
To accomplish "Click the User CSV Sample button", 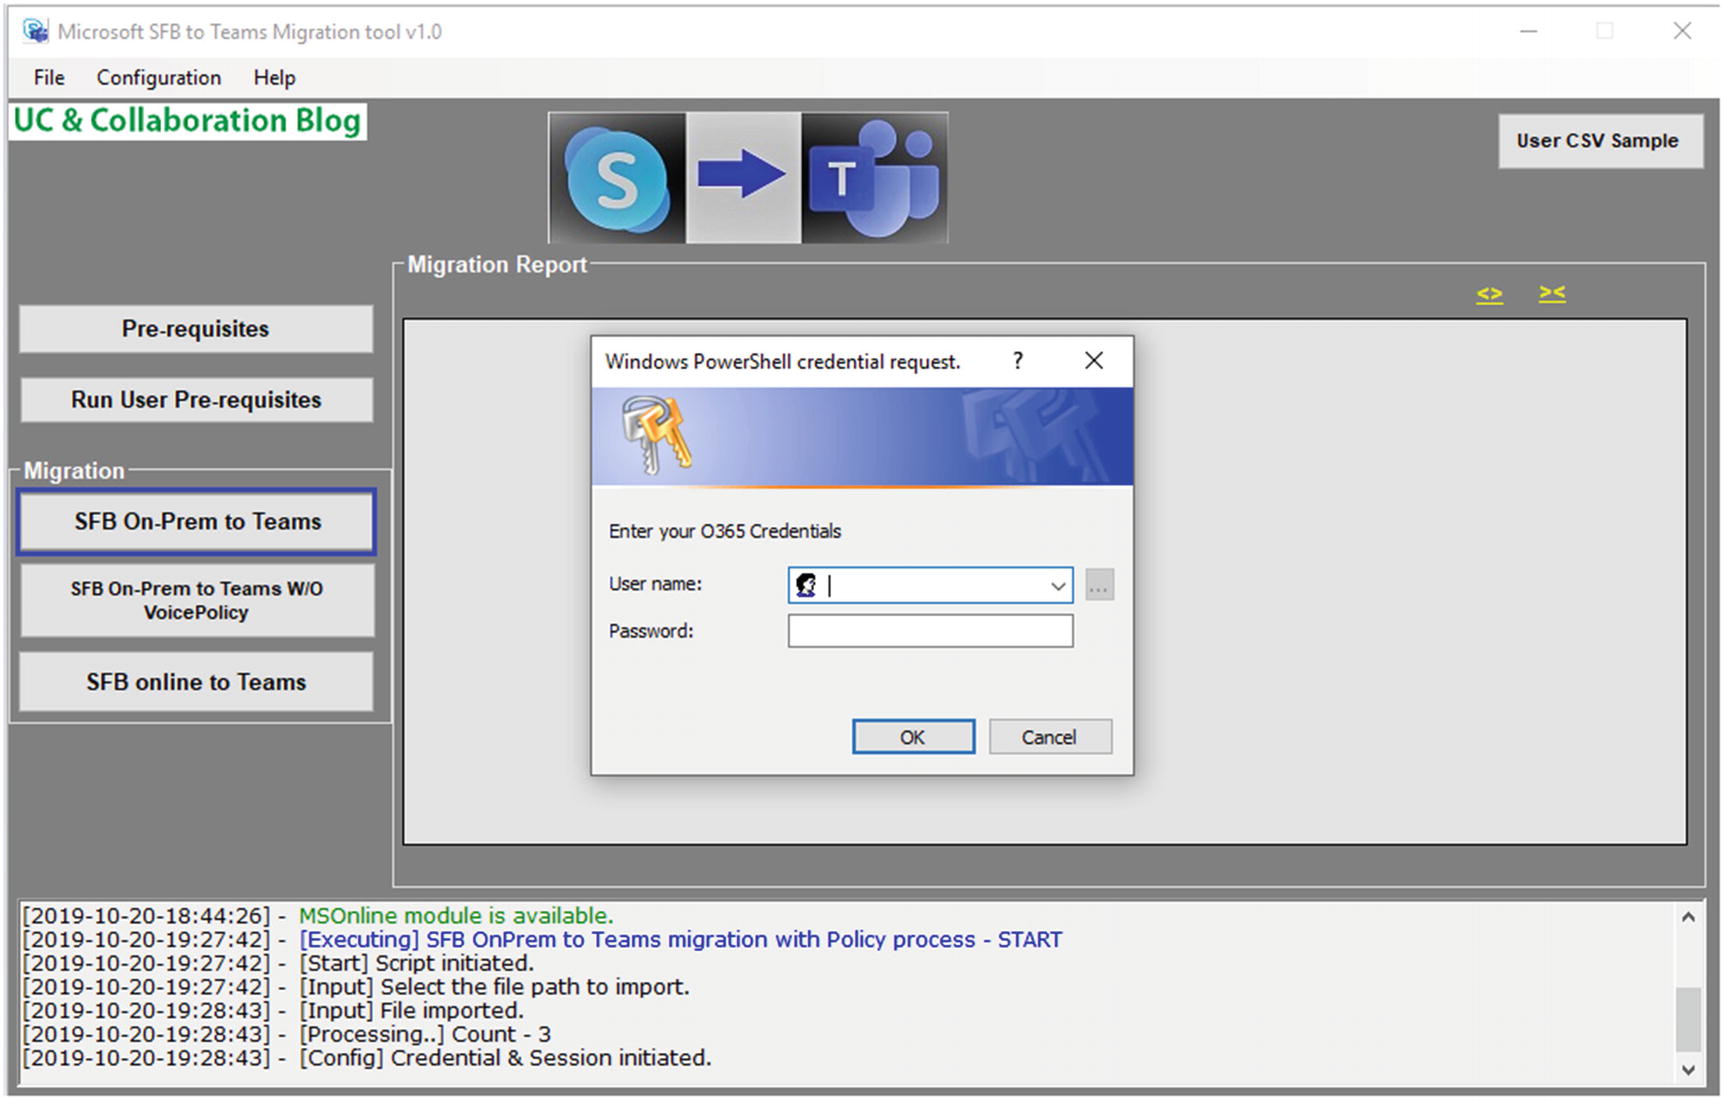I will (x=1600, y=141).
